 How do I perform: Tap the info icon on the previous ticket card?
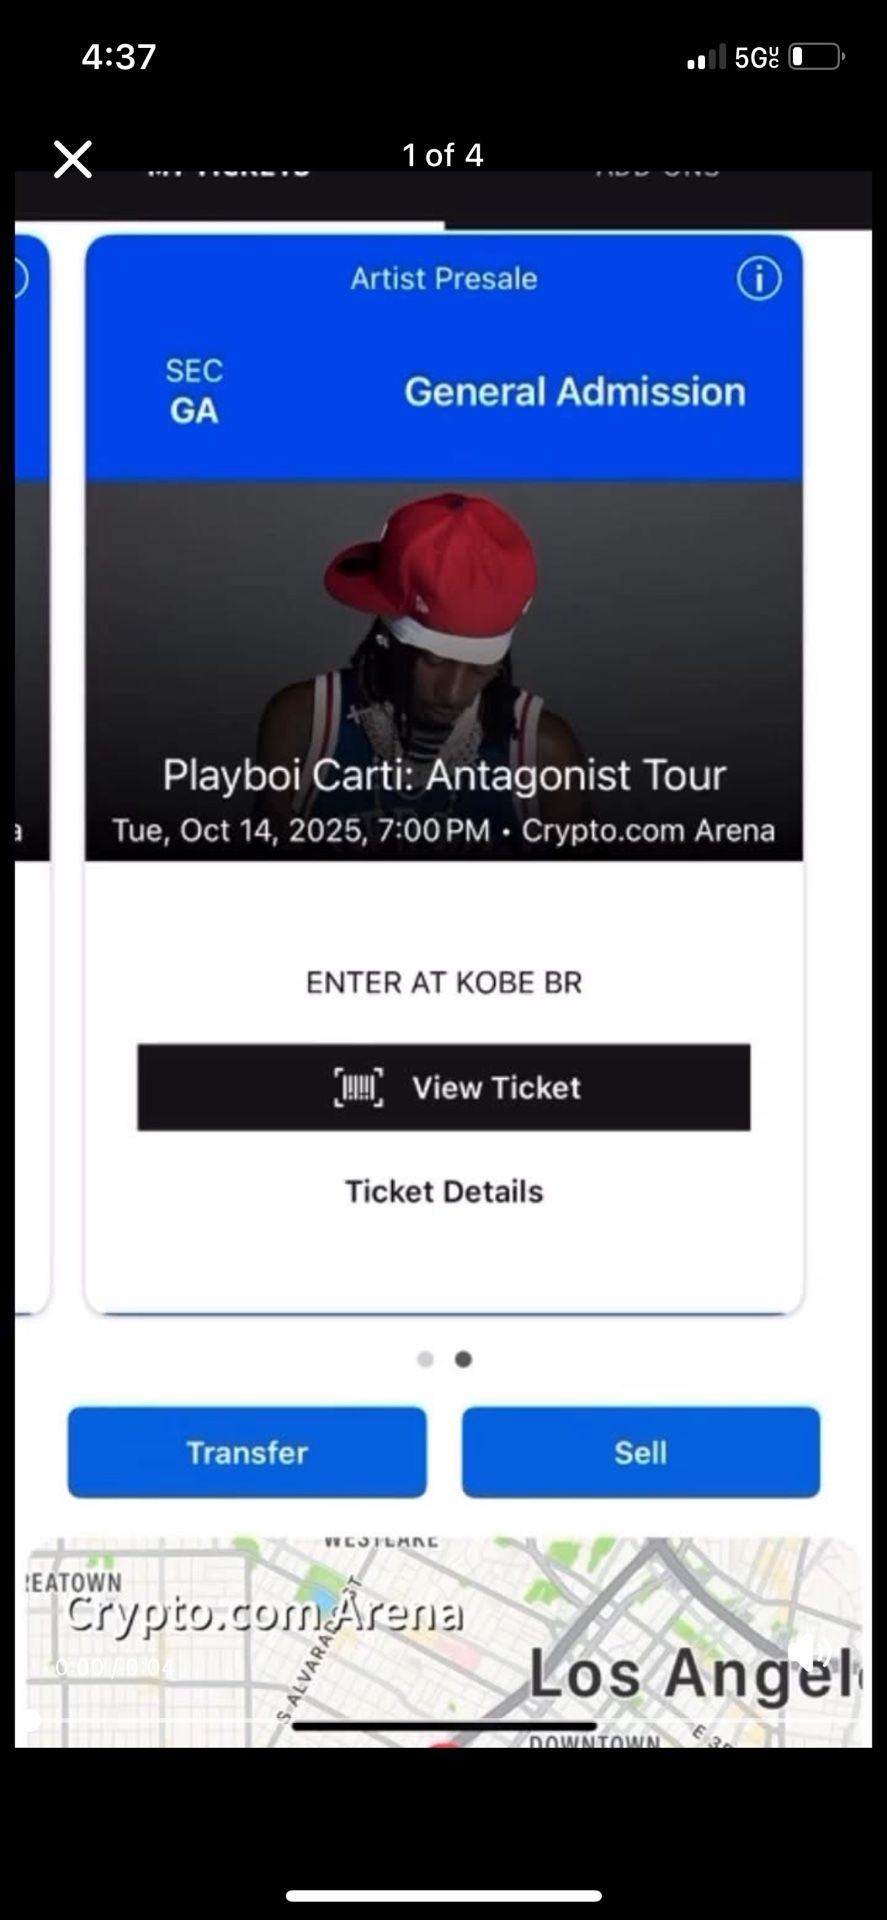coord(20,278)
